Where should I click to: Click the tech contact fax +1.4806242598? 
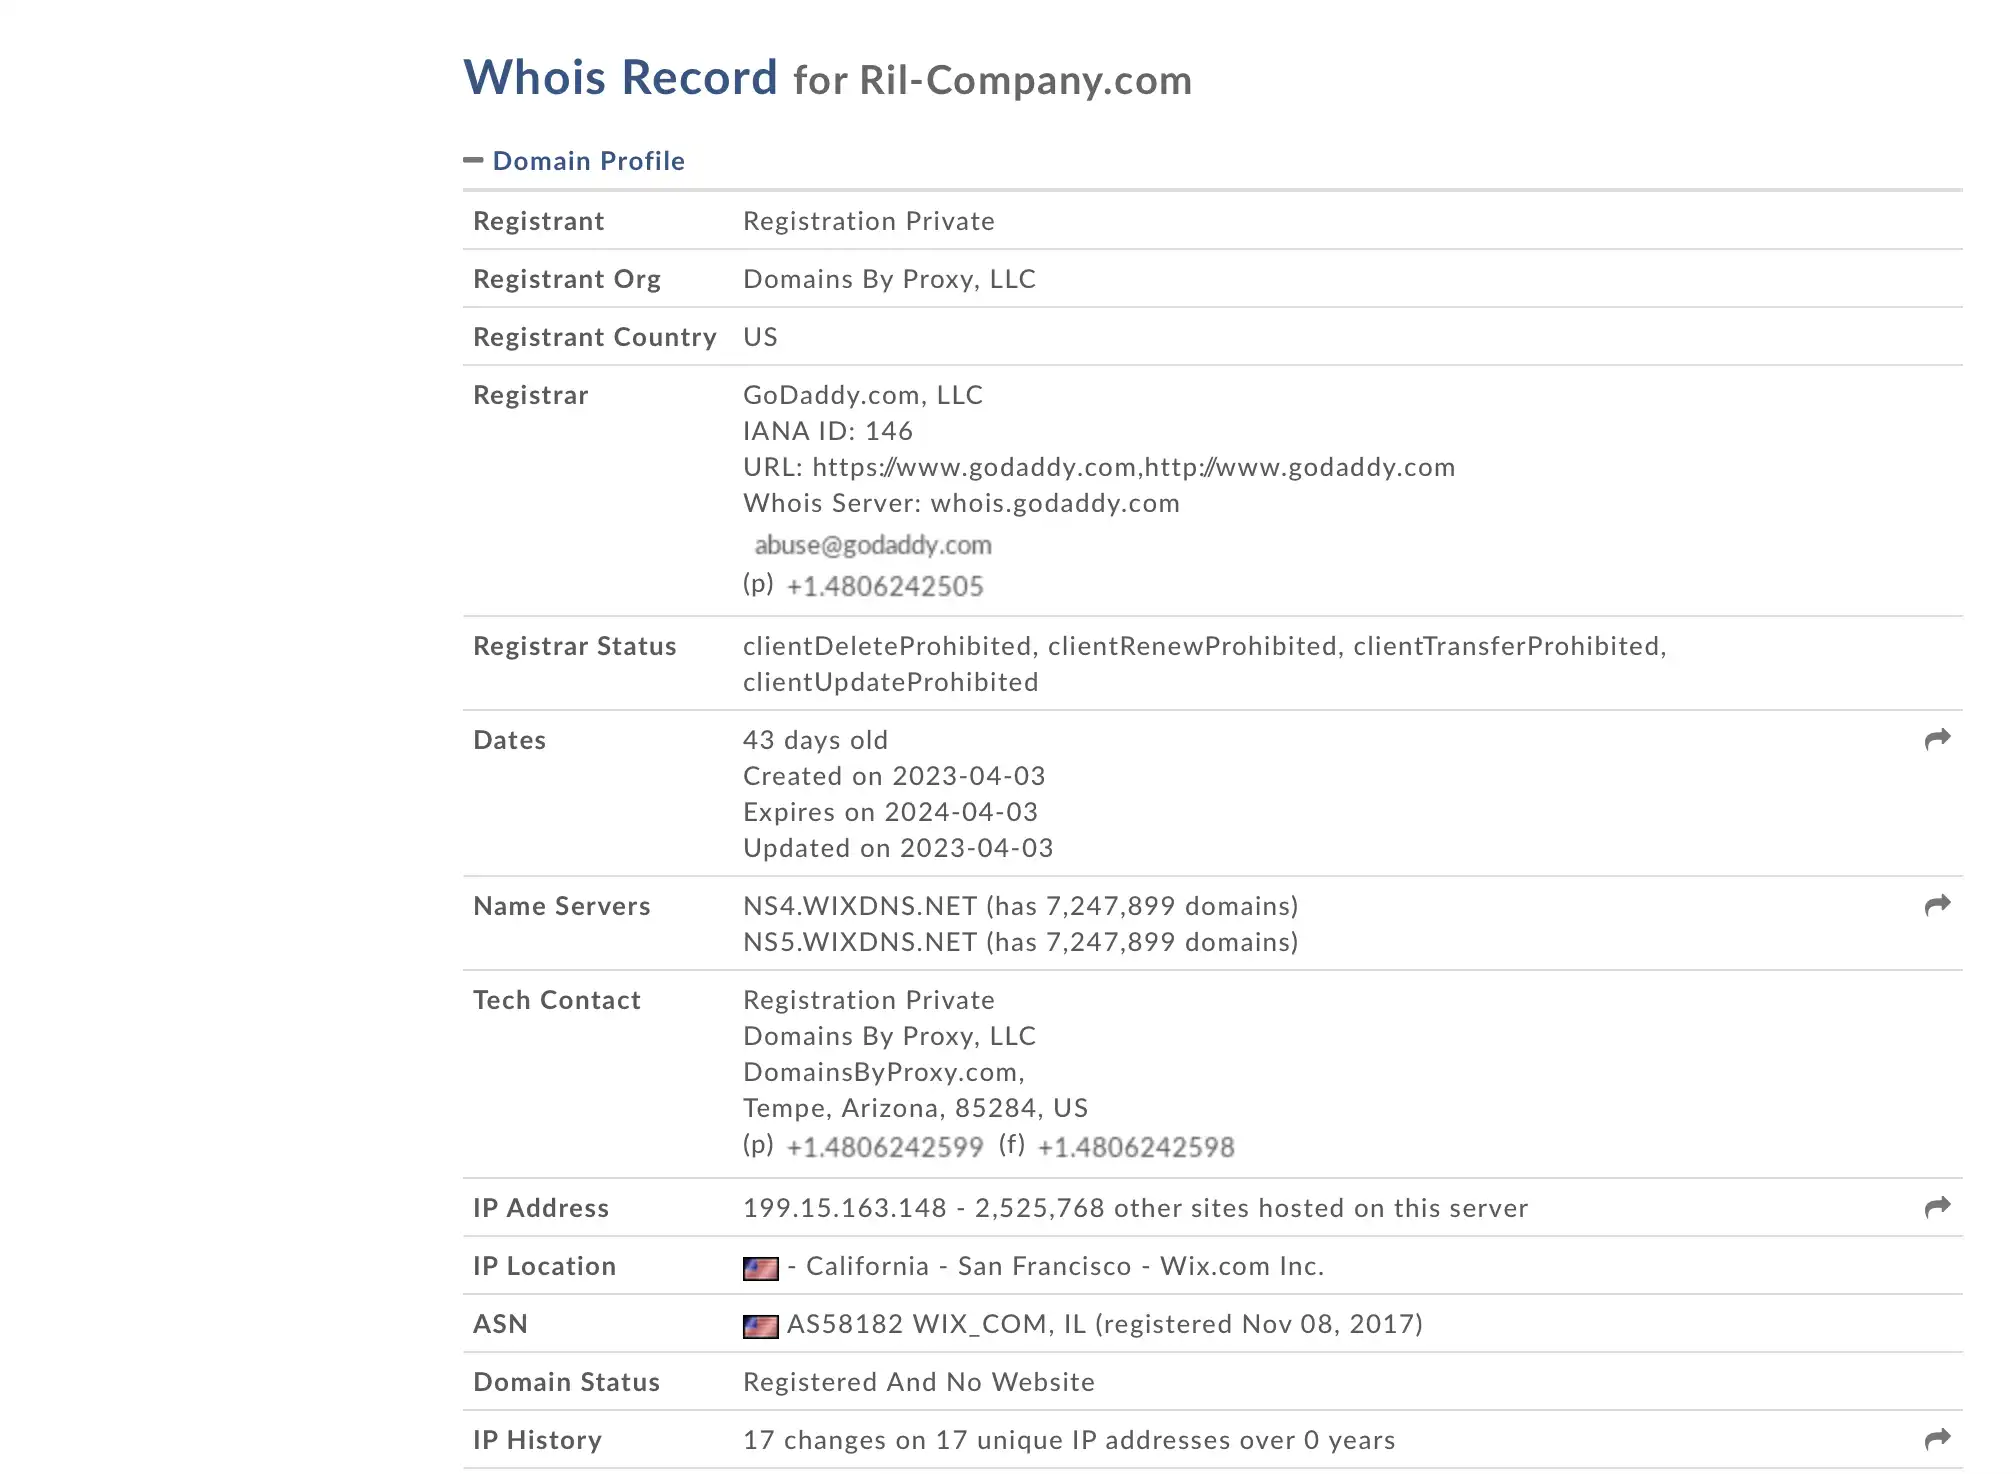click(1136, 1147)
